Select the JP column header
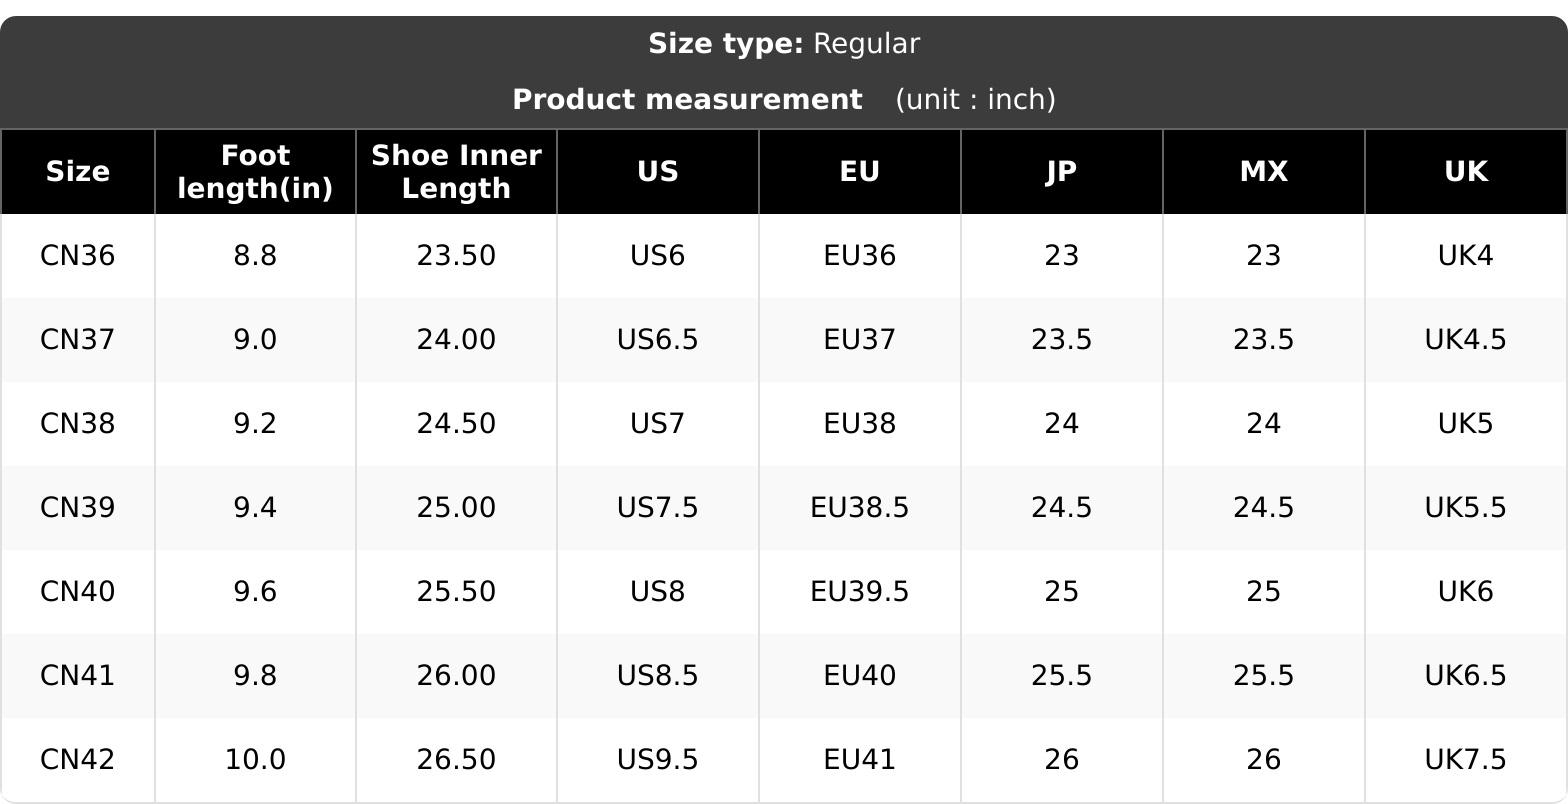 tap(1062, 172)
